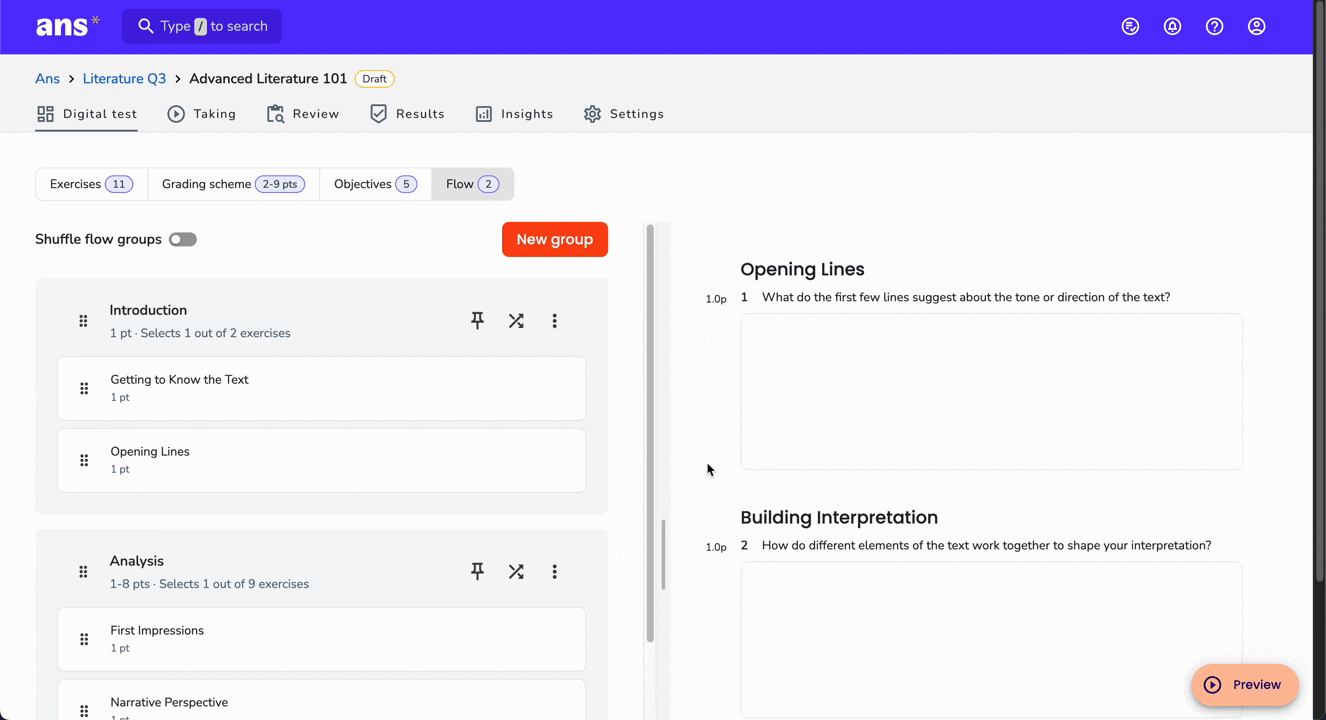Open Introduction group three-dot menu

click(x=554, y=321)
